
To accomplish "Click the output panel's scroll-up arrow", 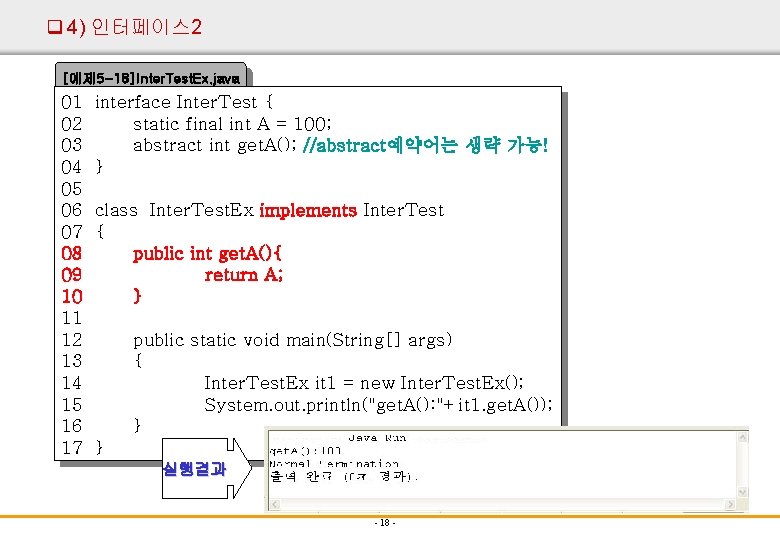I will click(x=742, y=438).
